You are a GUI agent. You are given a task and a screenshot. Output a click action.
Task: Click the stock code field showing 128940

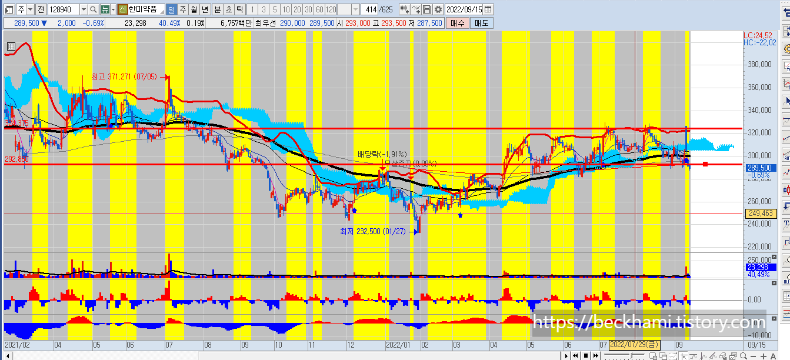tap(63, 10)
